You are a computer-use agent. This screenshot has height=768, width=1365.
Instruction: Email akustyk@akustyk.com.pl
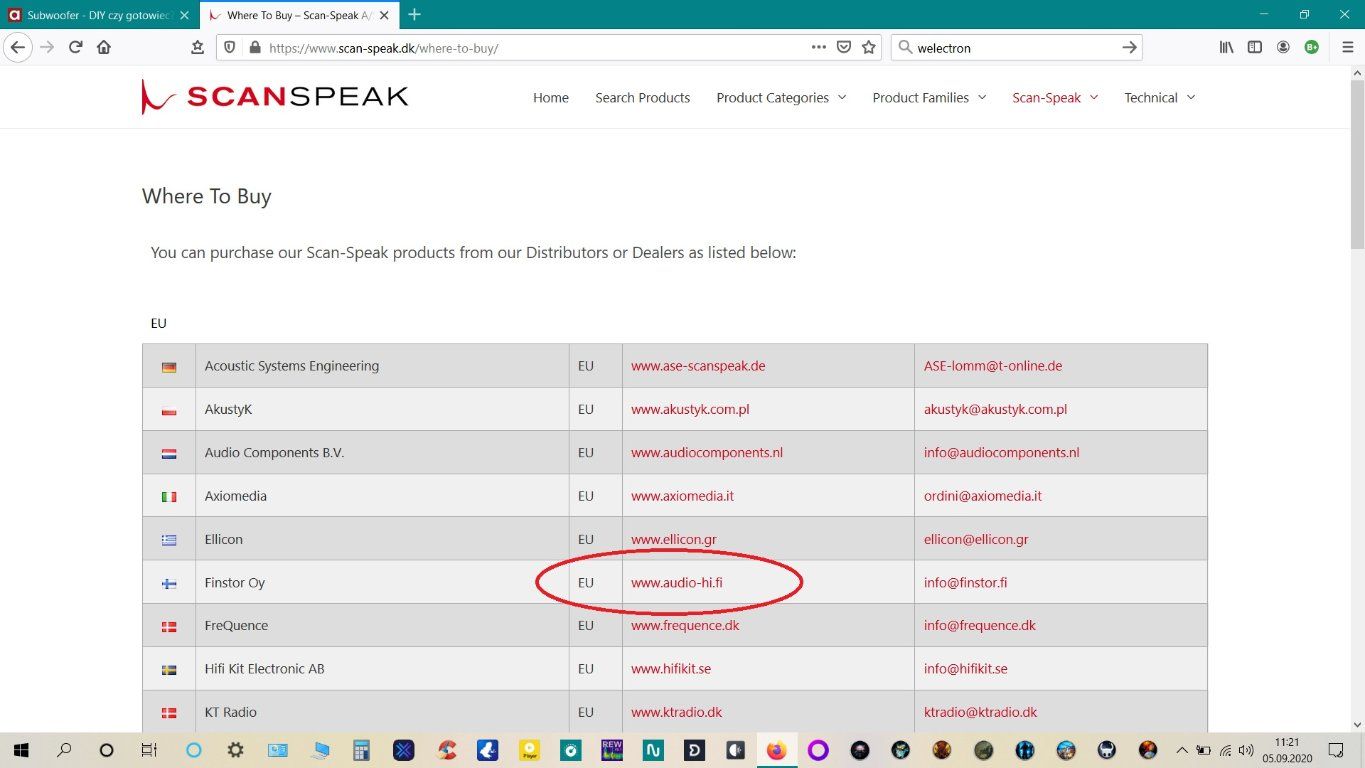(x=995, y=409)
